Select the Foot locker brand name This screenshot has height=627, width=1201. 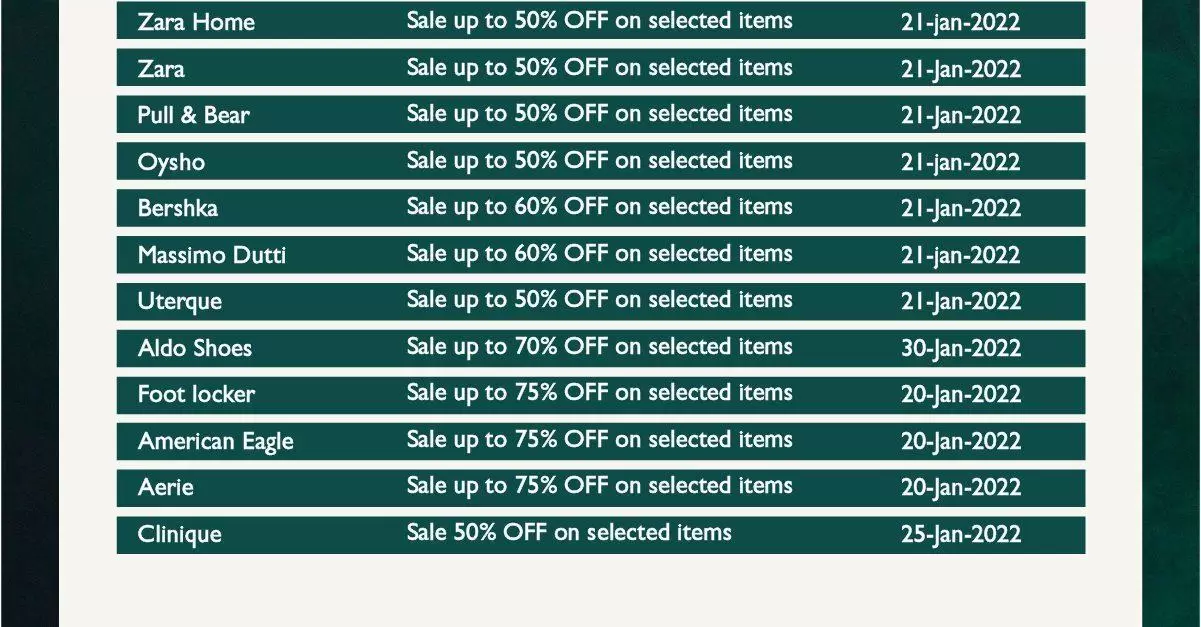[196, 394]
